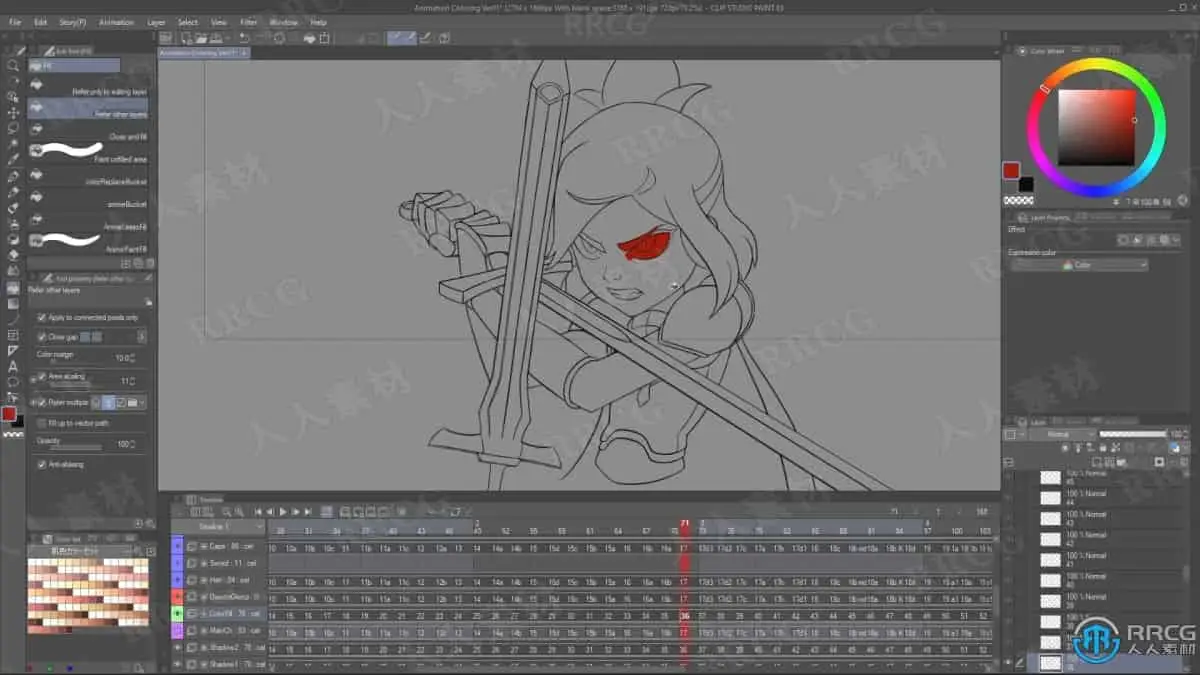Select the Zoom magnifier tool

tap(13, 65)
